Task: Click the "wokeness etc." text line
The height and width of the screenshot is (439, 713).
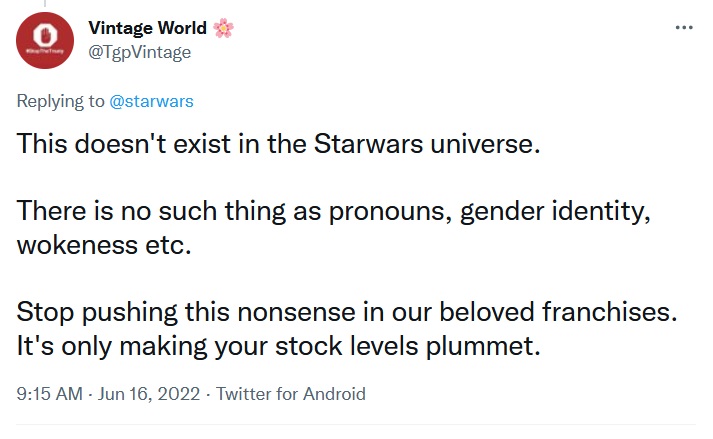Action: pos(104,245)
